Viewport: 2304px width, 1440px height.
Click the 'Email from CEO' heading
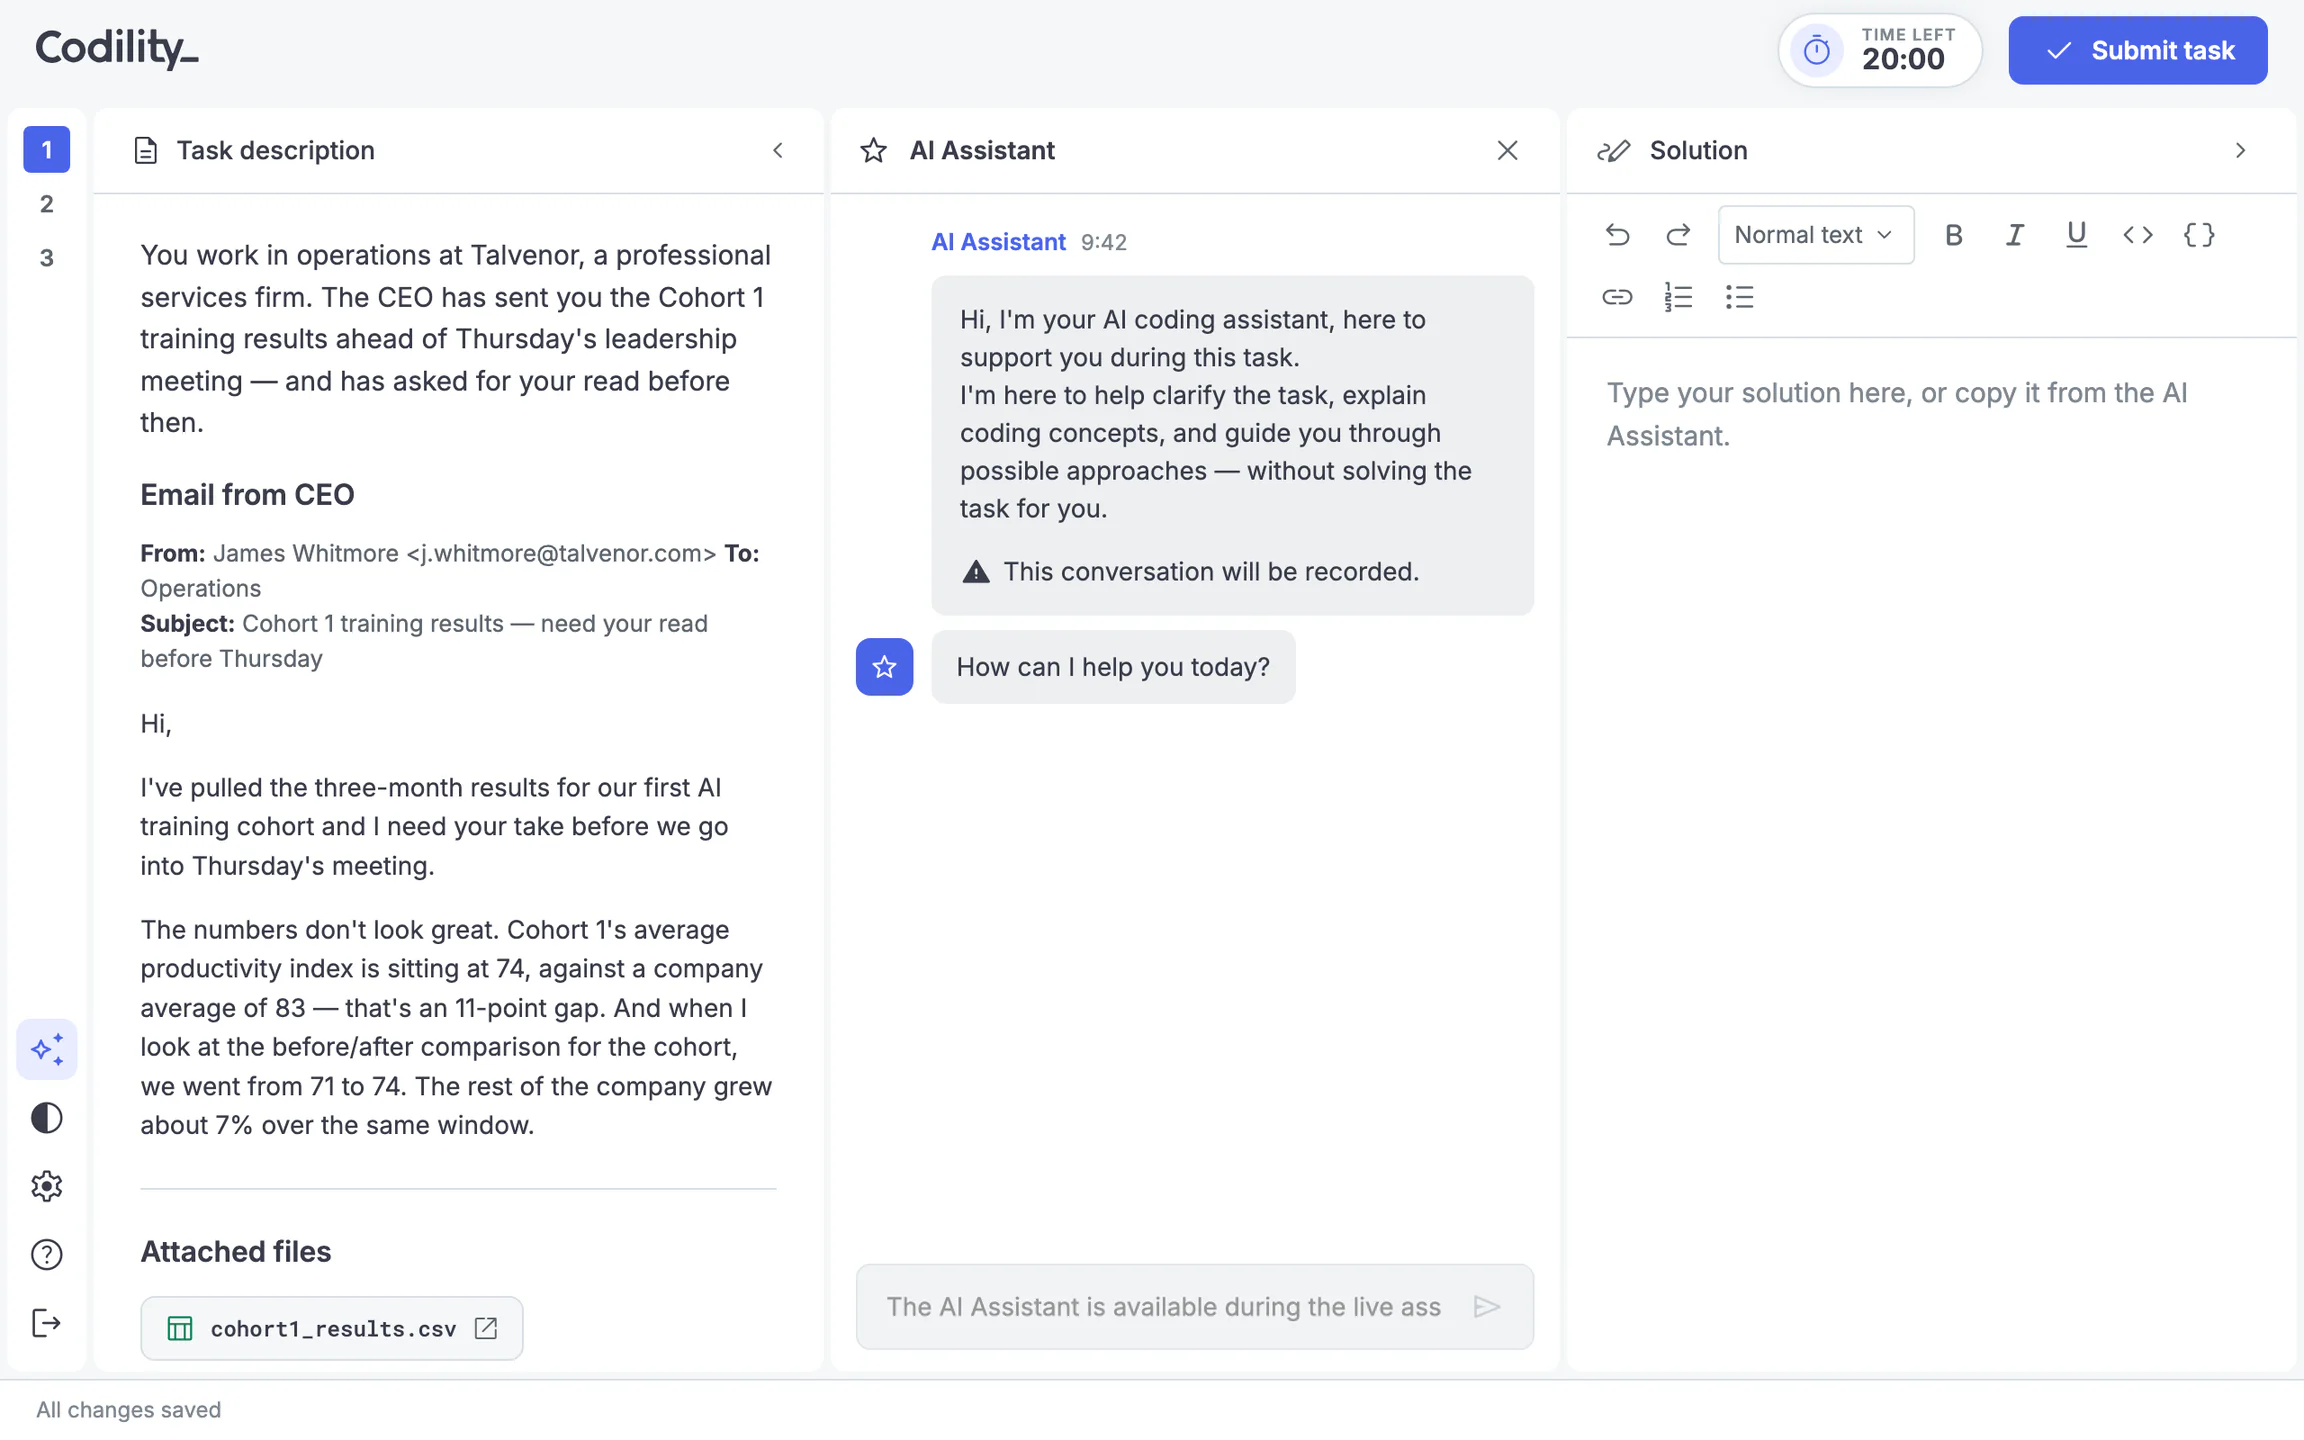pos(247,495)
